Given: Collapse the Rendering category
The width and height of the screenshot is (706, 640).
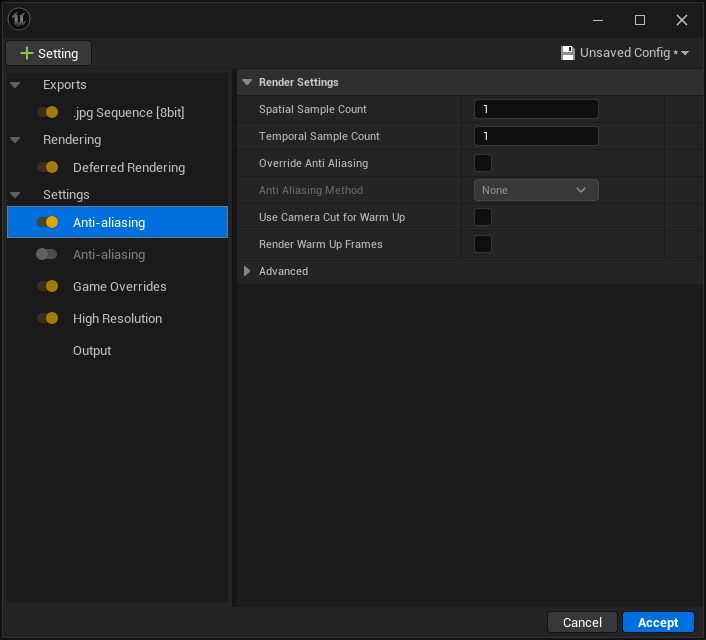Looking at the screenshot, I should 15,140.
